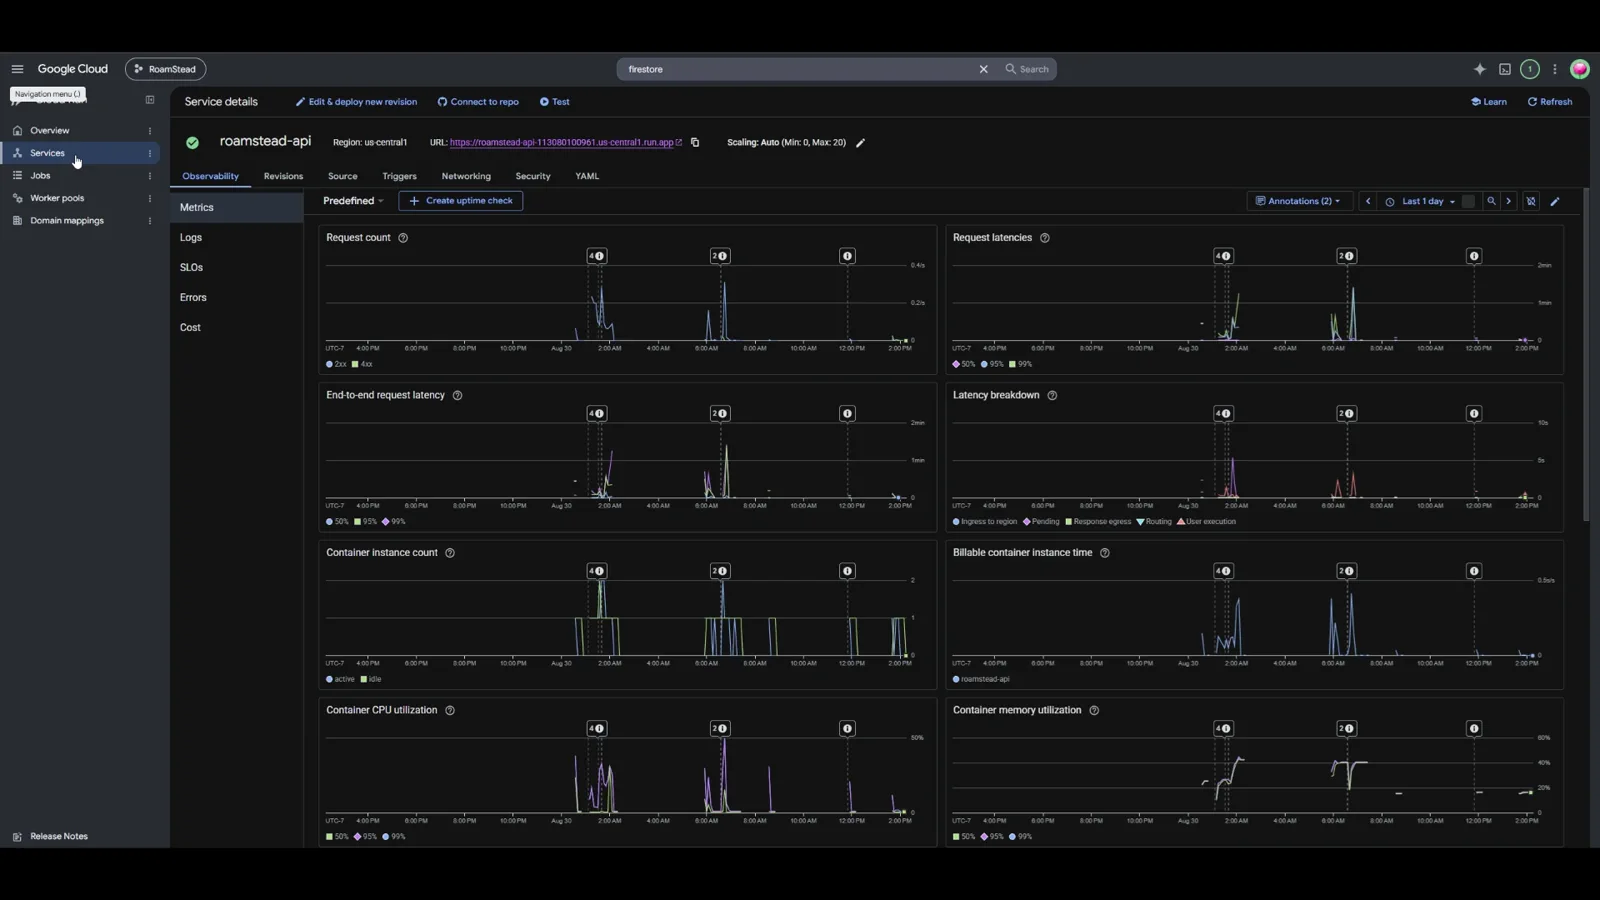Toggle idle series in instance count legend

click(x=371, y=679)
